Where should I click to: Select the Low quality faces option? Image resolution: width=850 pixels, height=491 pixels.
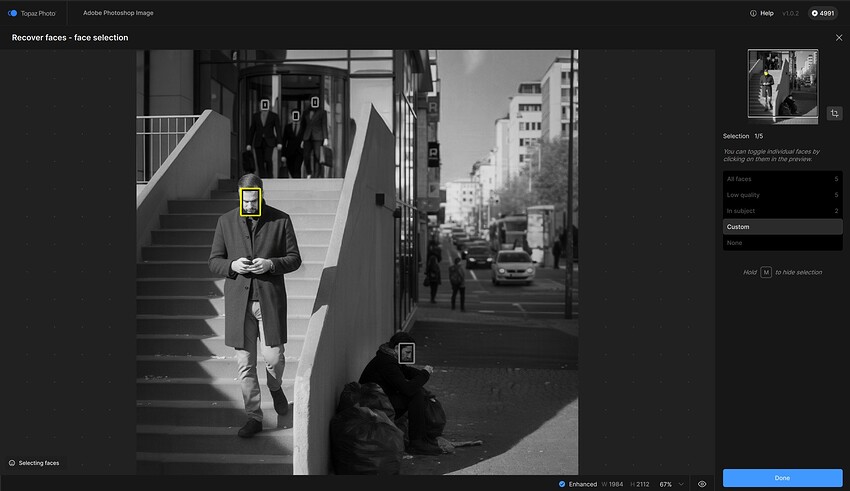[782, 195]
